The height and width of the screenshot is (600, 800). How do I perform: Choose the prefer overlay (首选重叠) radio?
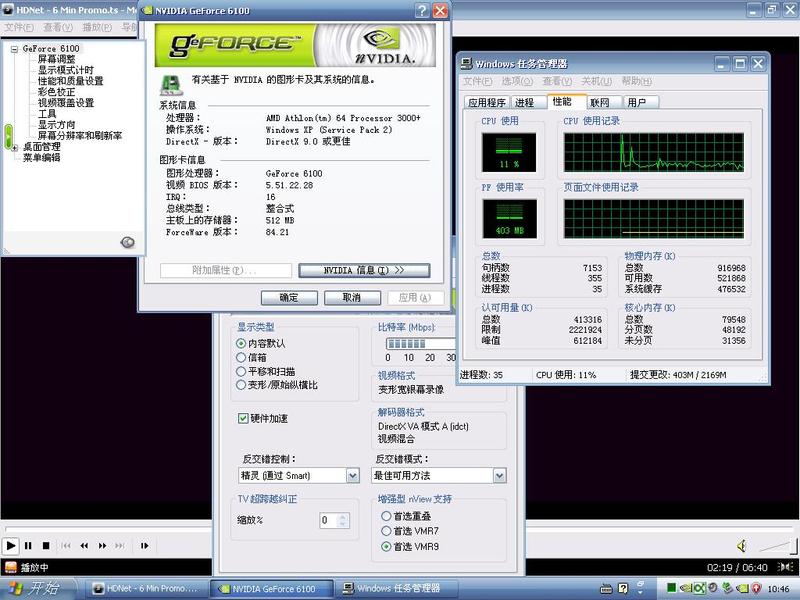(386, 516)
